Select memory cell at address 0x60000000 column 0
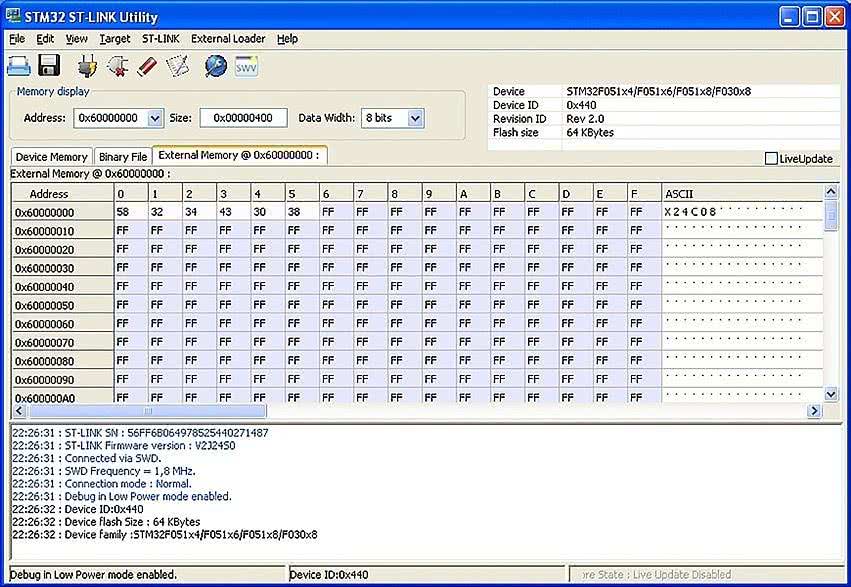This screenshot has width=851, height=587. (x=130, y=212)
